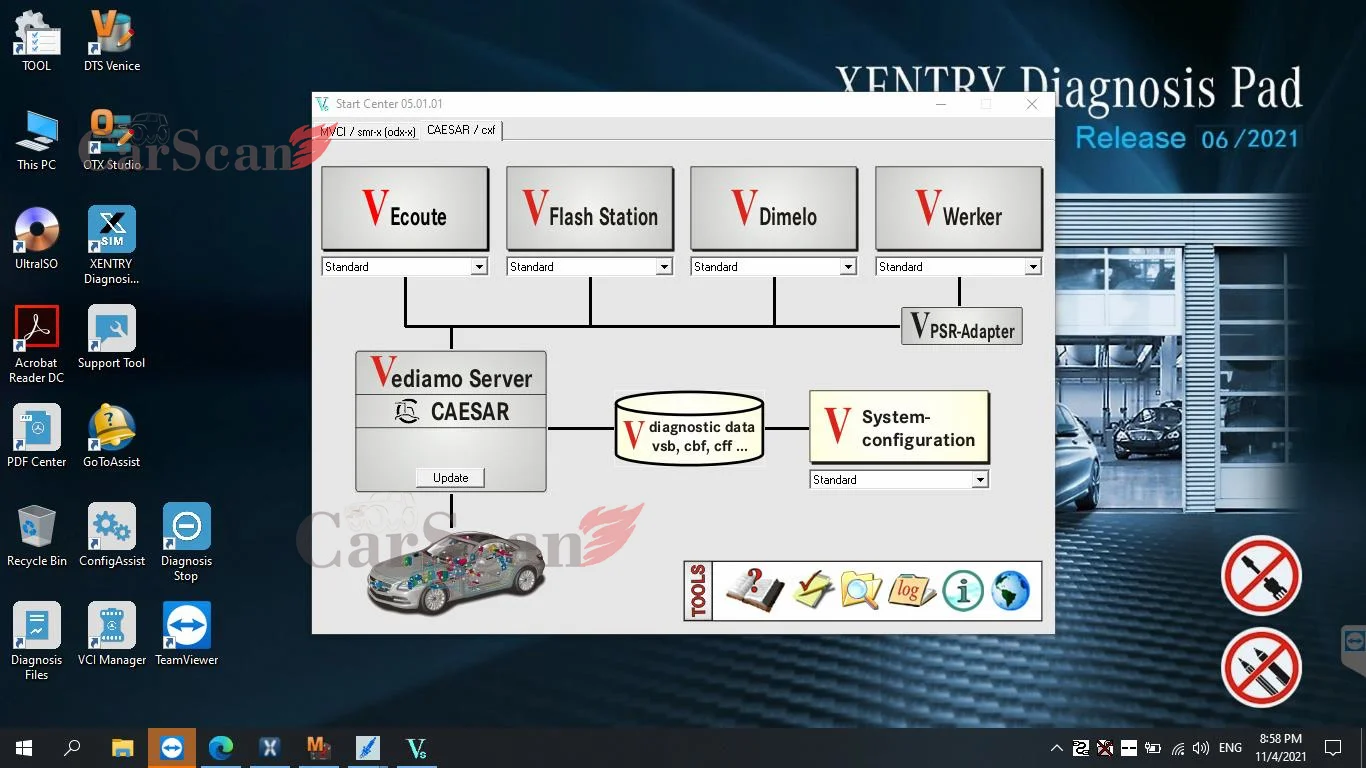Open the System-configuration button

[x=899, y=427]
